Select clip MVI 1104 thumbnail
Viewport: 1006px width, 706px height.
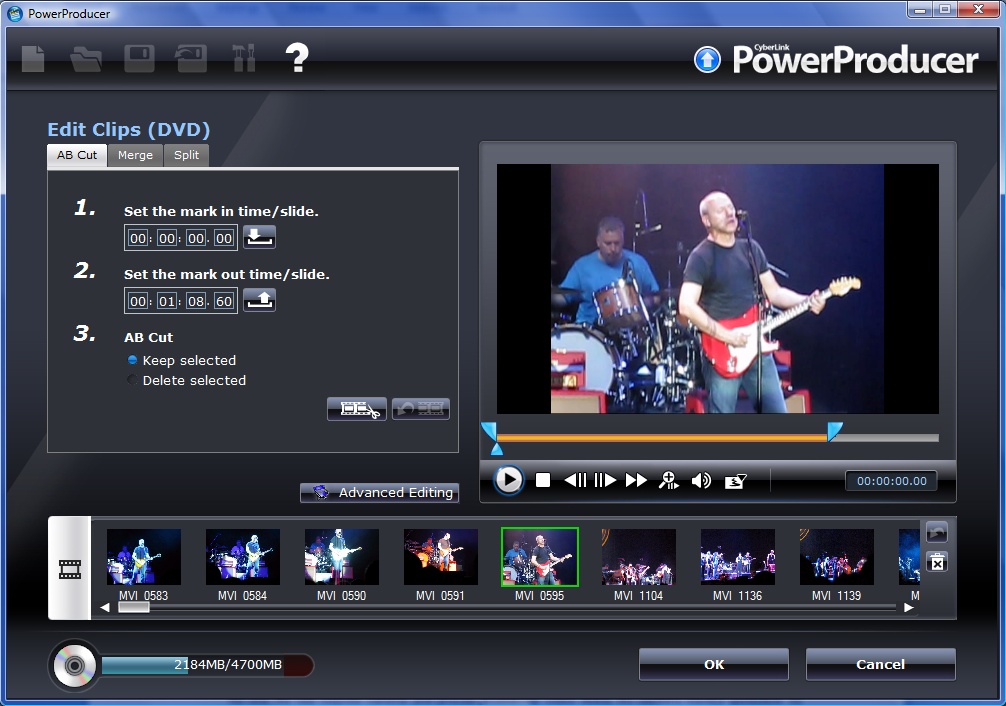tap(638, 556)
